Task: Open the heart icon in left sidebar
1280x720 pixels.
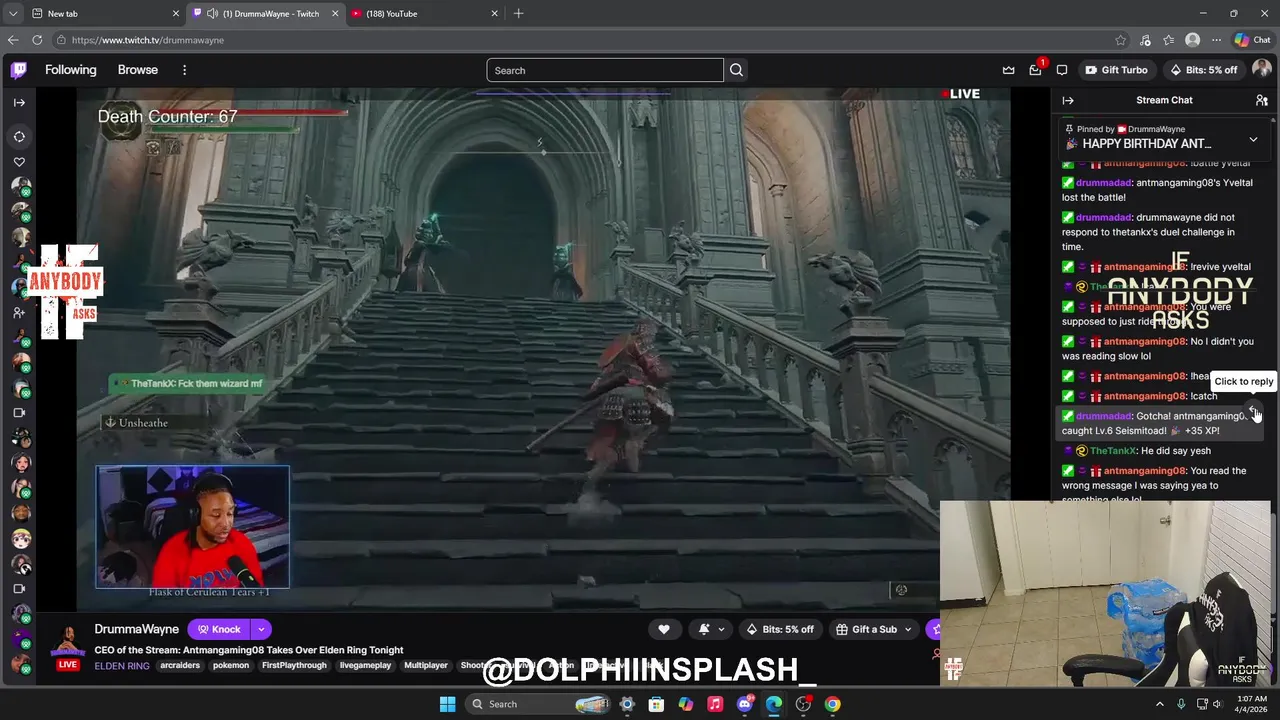Action: (19, 162)
